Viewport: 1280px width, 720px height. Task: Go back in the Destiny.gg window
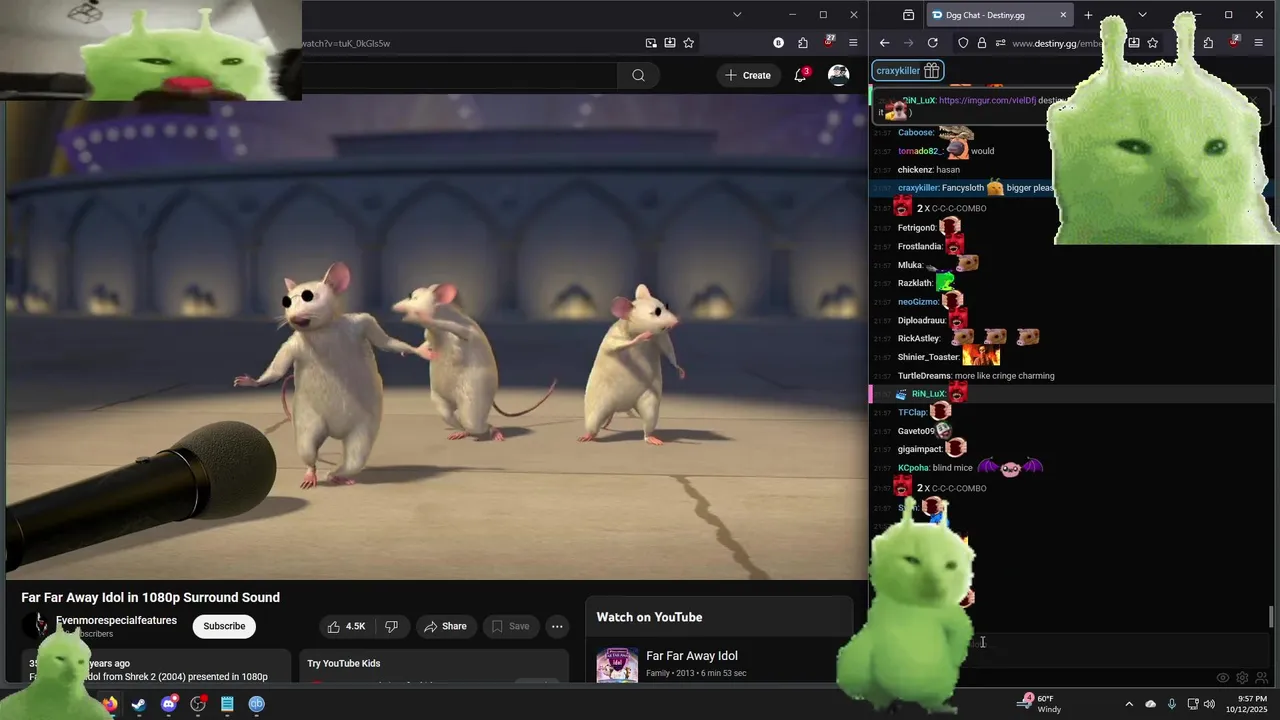884,43
